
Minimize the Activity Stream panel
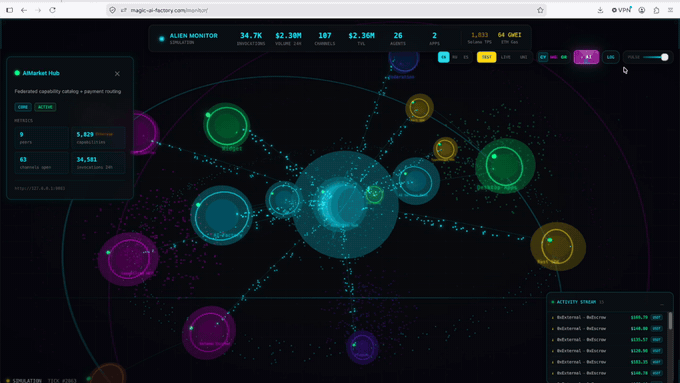pyautogui.click(x=662, y=303)
